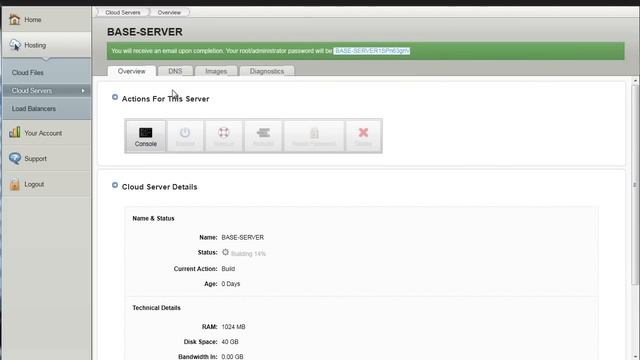Click the Bandwidth In value 0.00 GB
This screenshot has width=640, height=360.
point(232,357)
